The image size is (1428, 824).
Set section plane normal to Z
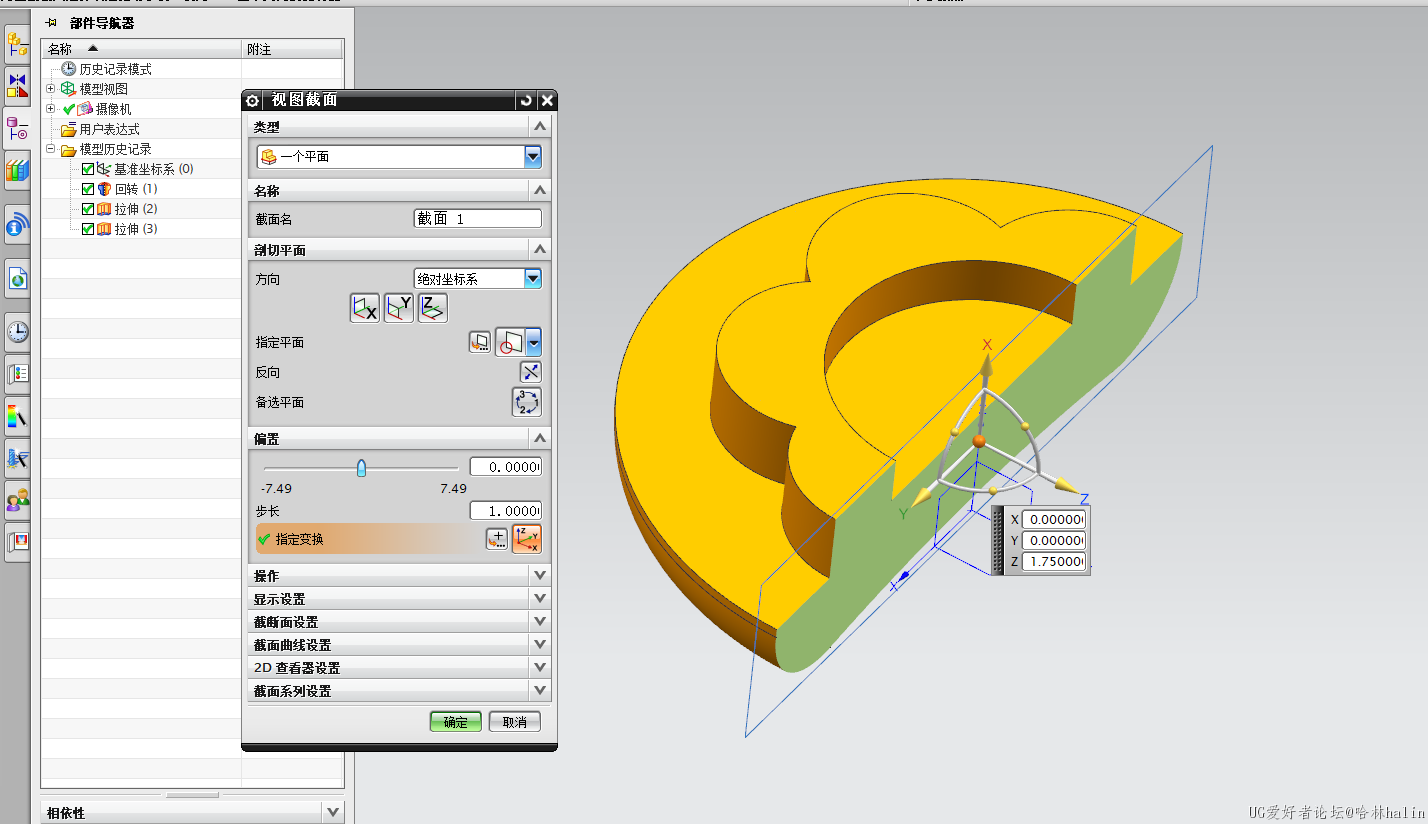(x=432, y=308)
